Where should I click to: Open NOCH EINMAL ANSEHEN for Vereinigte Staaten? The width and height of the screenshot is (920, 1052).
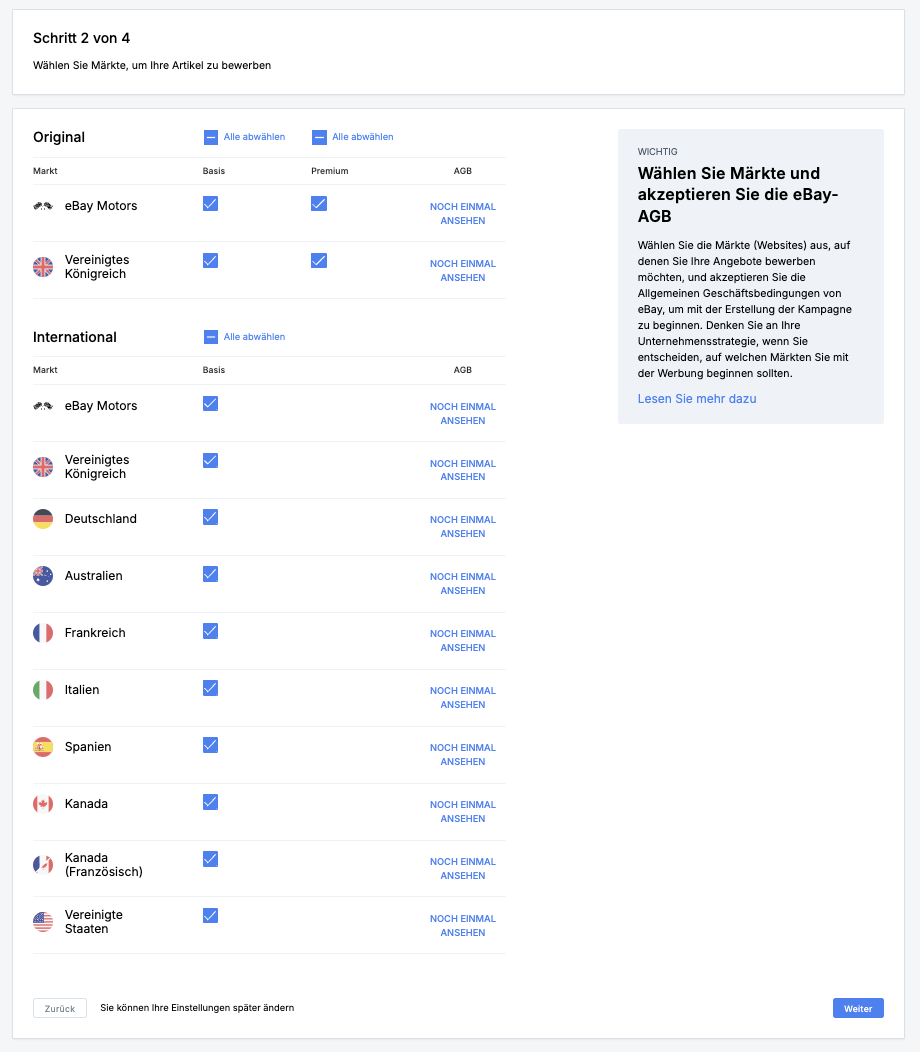pos(463,926)
